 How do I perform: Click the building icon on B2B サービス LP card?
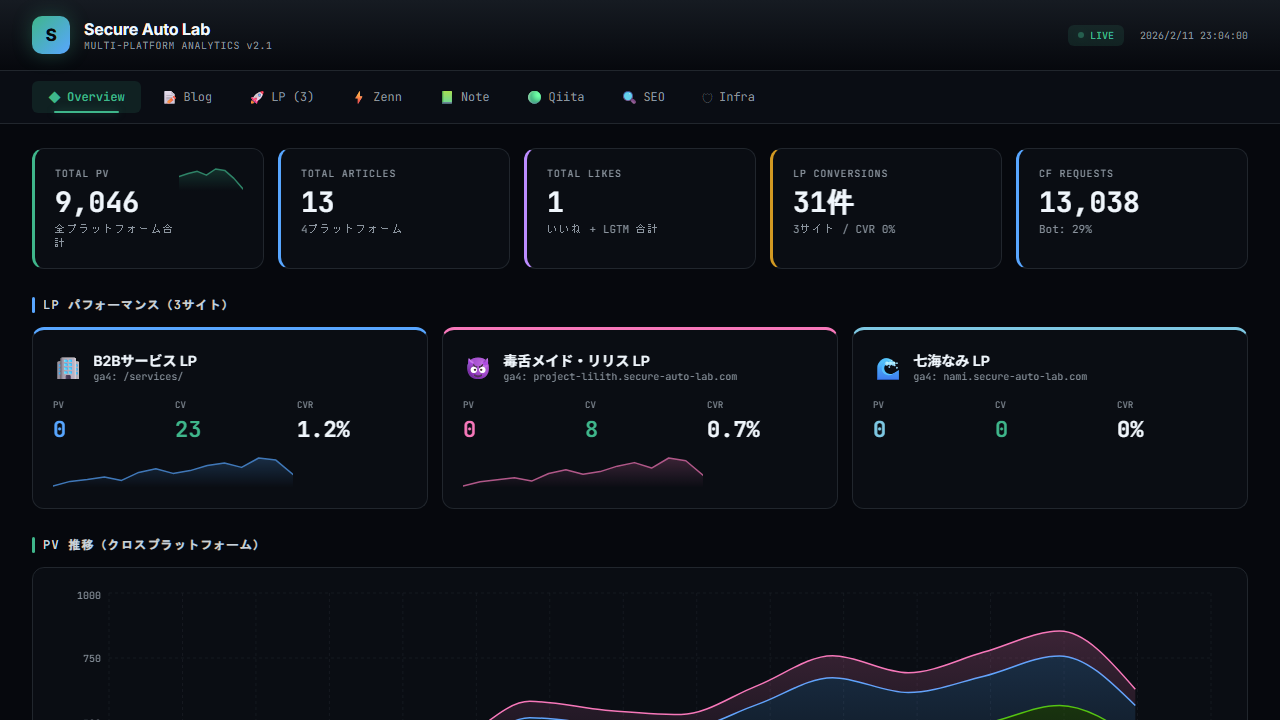[x=67, y=368]
